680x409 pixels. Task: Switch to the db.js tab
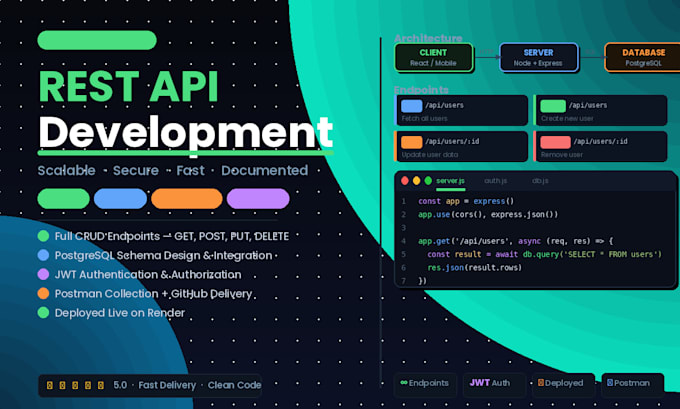click(x=540, y=181)
